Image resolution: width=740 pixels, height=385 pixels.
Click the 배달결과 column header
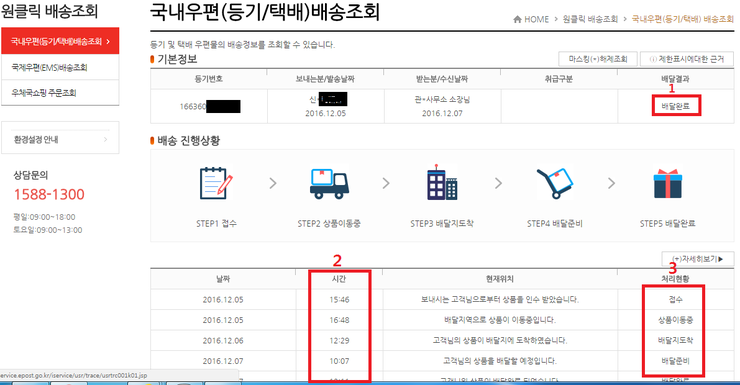[x=675, y=79]
